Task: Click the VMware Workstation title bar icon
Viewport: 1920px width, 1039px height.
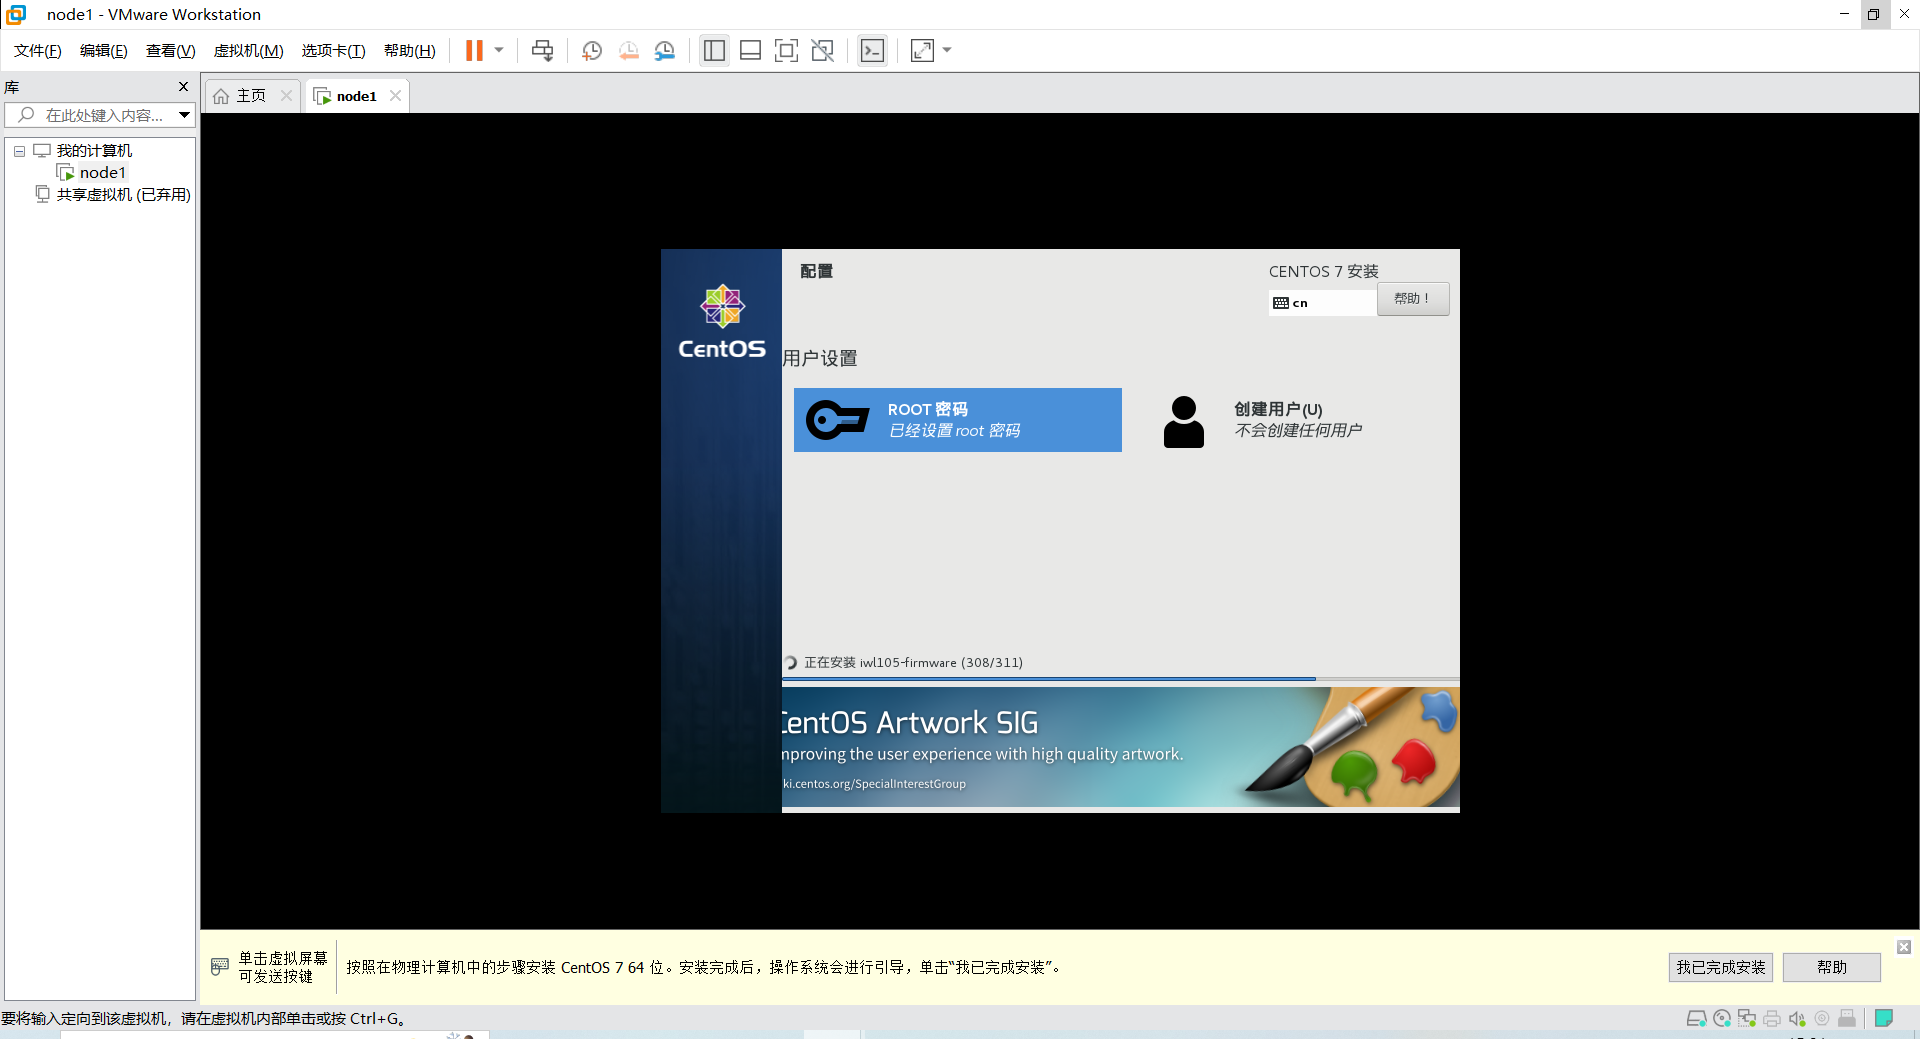Action: (x=16, y=14)
